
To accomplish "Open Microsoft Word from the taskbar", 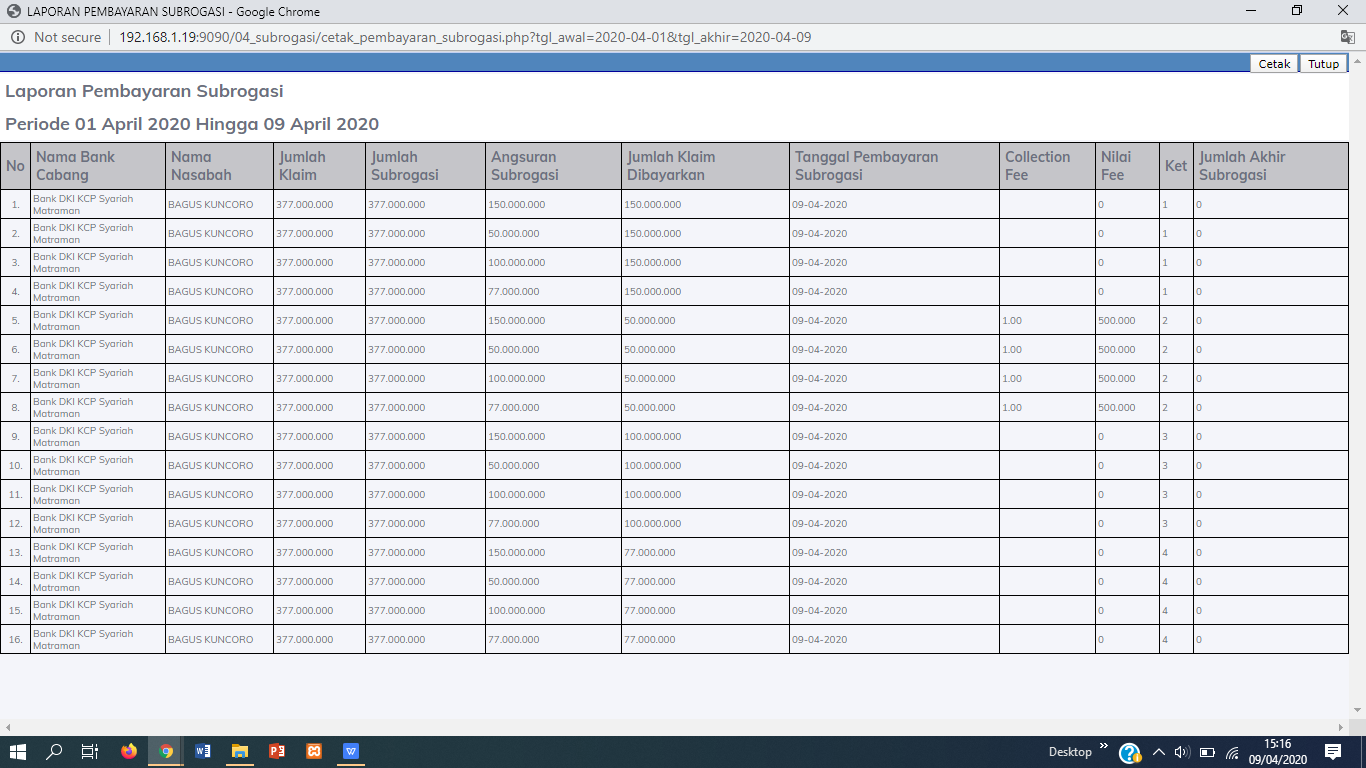I will [x=203, y=751].
